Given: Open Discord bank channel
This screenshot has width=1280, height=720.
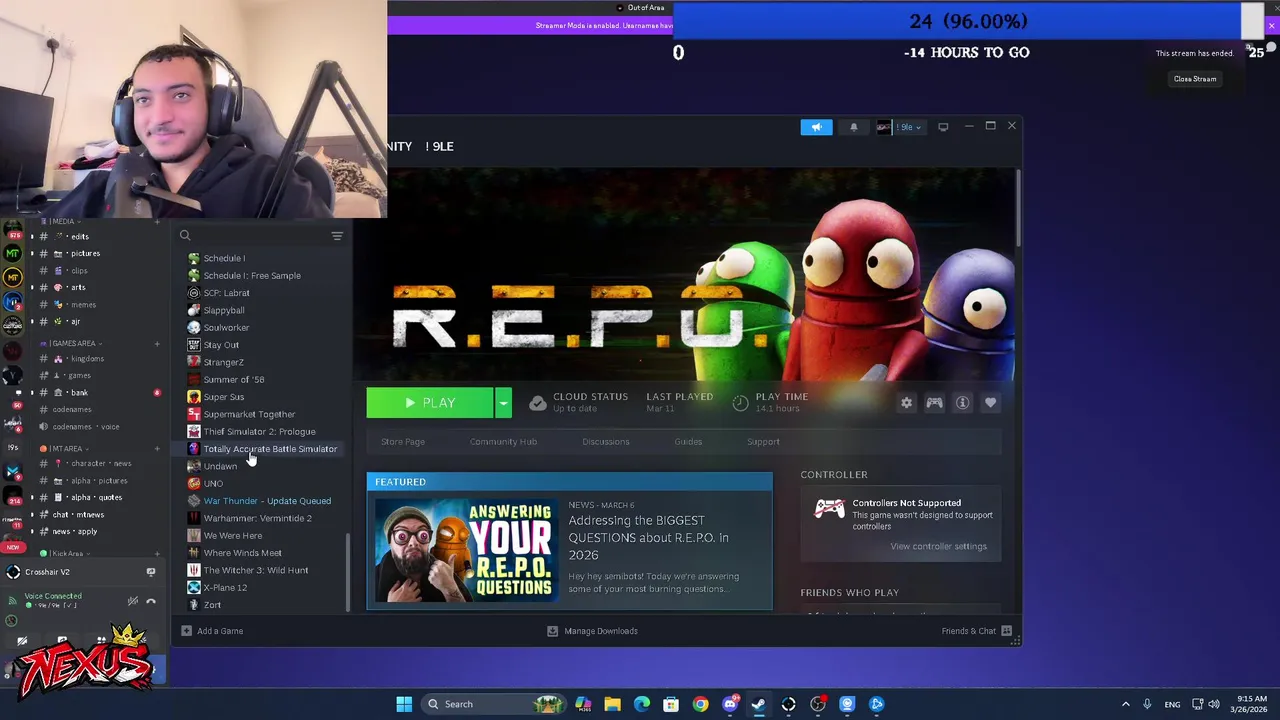Looking at the screenshot, I should pyautogui.click(x=79, y=393).
